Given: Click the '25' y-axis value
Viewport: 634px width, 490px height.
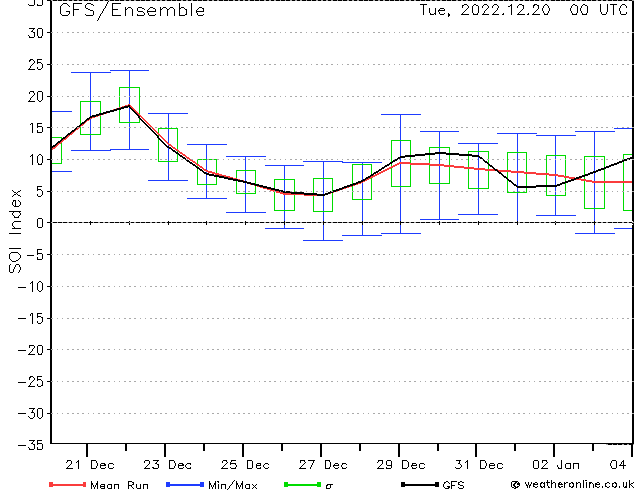Looking at the screenshot, I should (x=36, y=65).
